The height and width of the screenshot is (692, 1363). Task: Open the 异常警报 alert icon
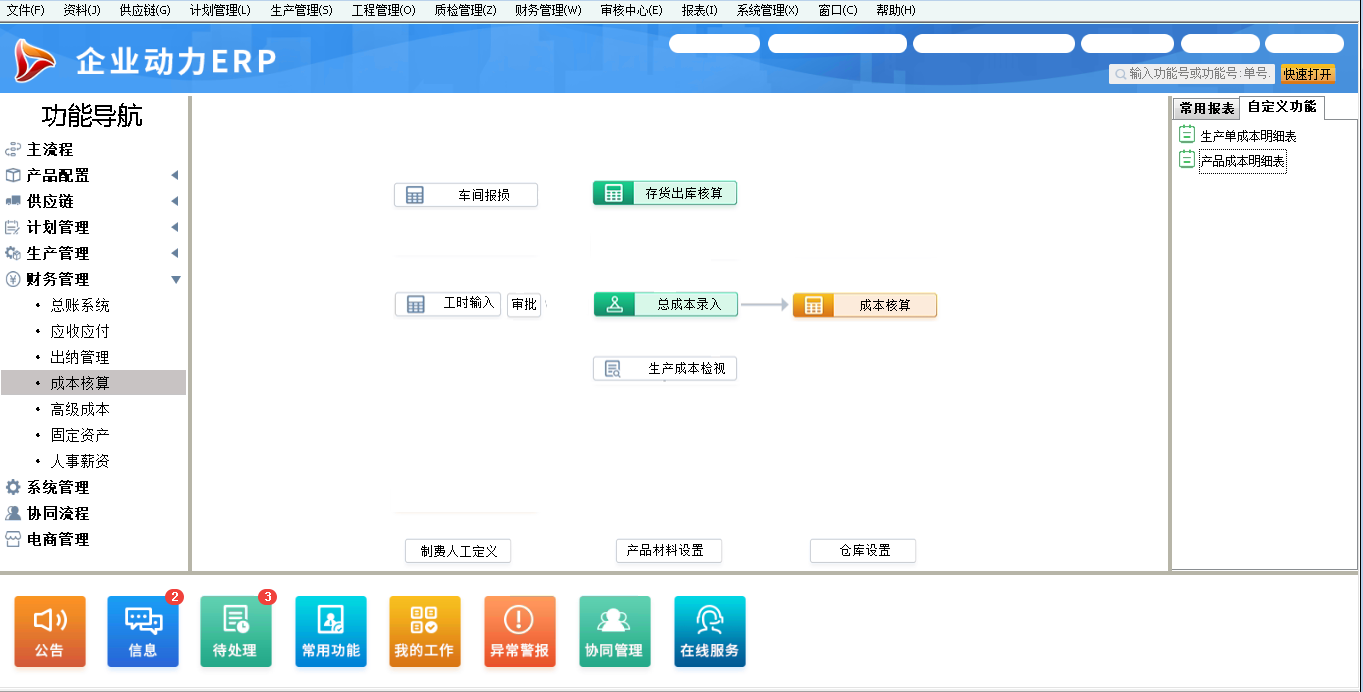coord(519,631)
